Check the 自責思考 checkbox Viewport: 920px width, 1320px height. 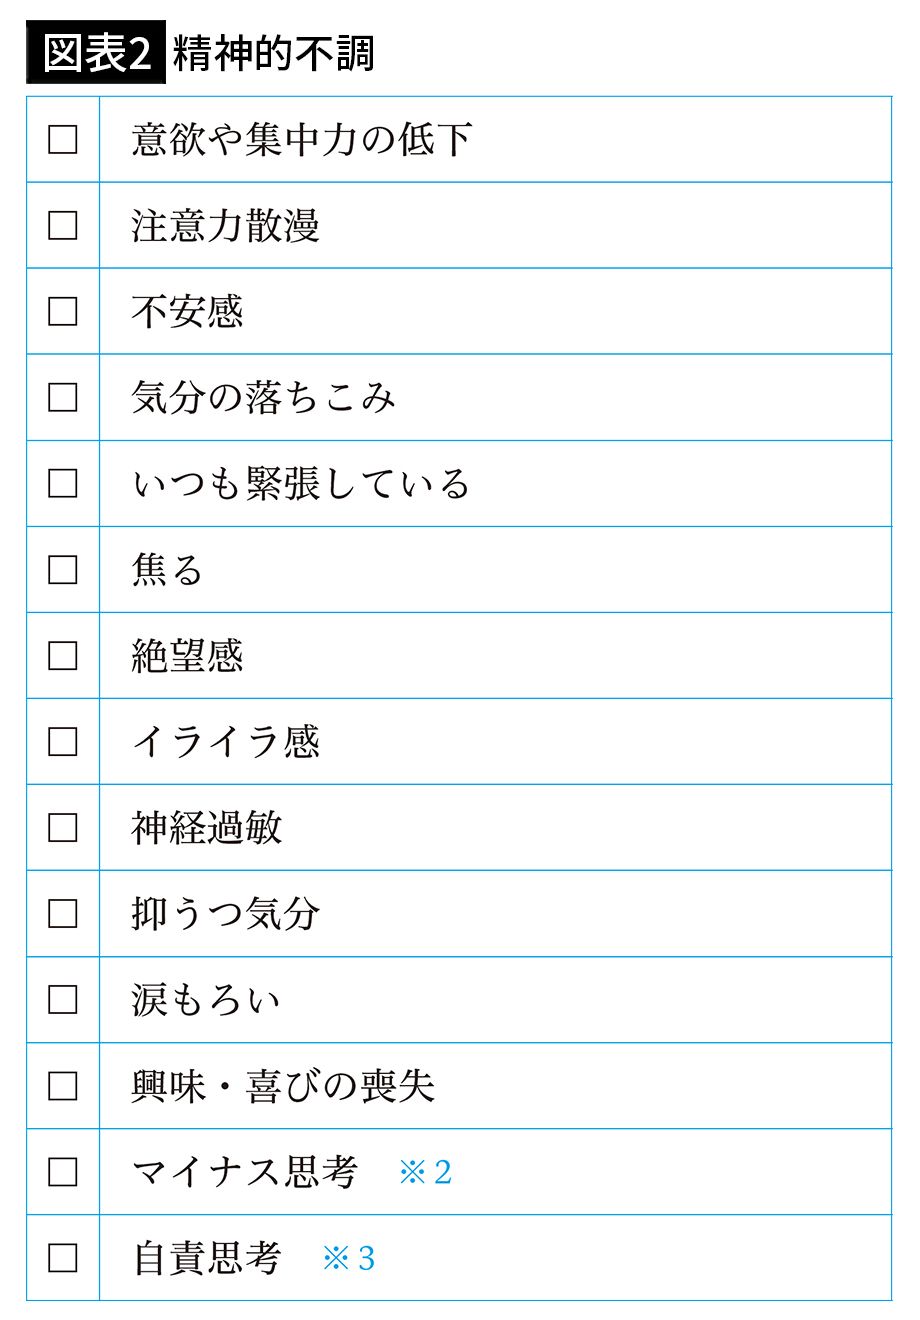63,1258
